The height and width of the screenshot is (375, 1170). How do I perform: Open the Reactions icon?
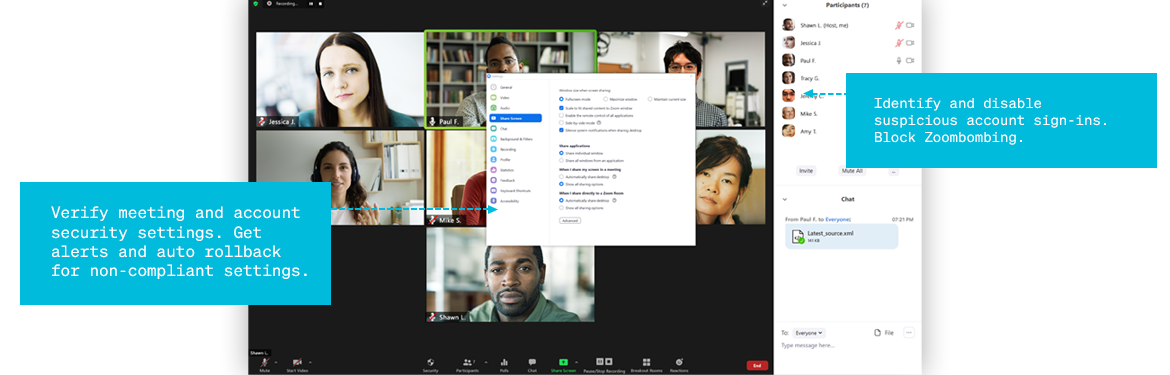678,362
